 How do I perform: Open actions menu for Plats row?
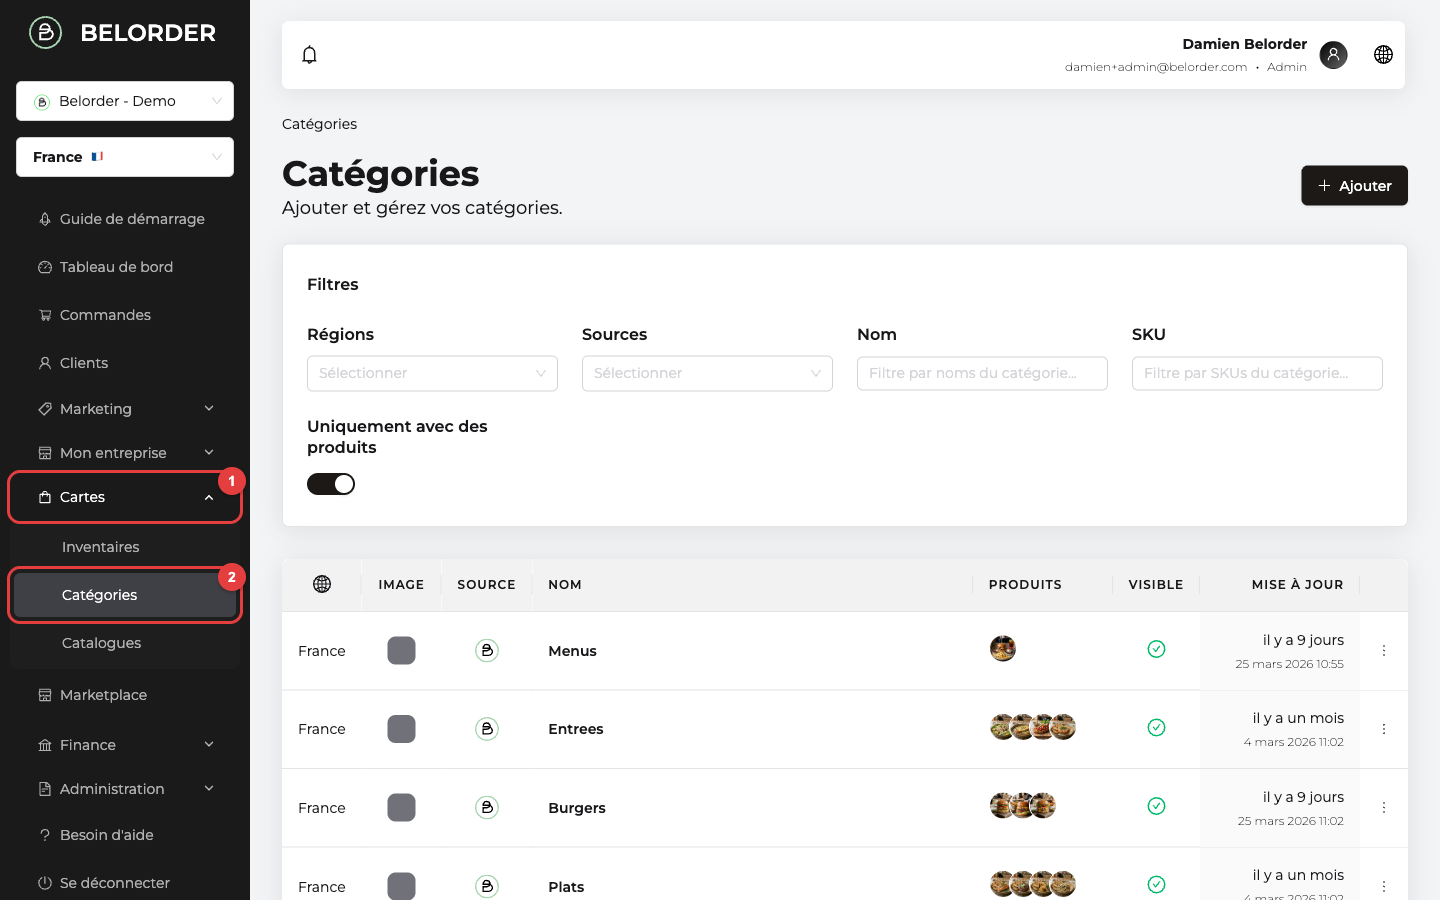click(1384, 886)
